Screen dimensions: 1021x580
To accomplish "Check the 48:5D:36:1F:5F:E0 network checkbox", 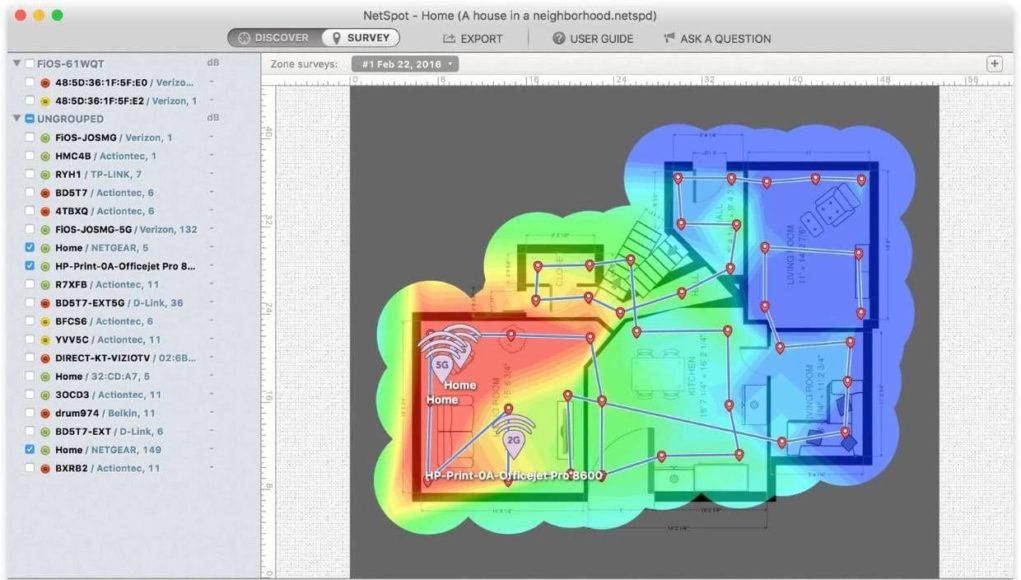I will pos(29,83).
